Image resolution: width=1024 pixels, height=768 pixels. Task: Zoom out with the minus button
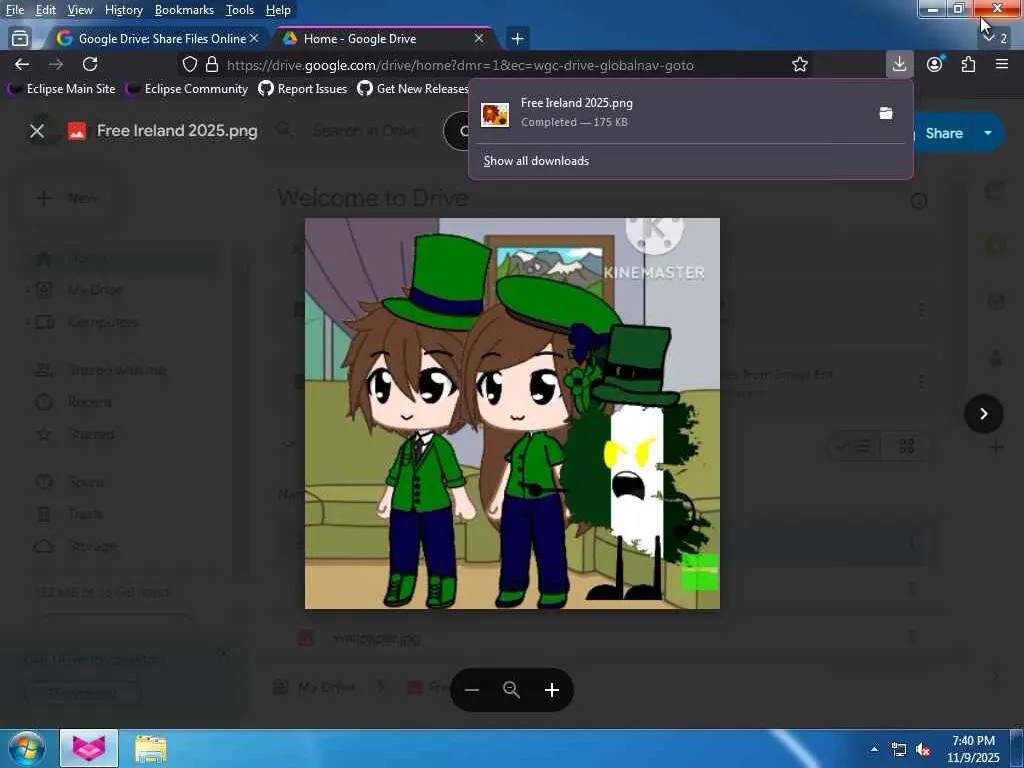tap(472, 690)
